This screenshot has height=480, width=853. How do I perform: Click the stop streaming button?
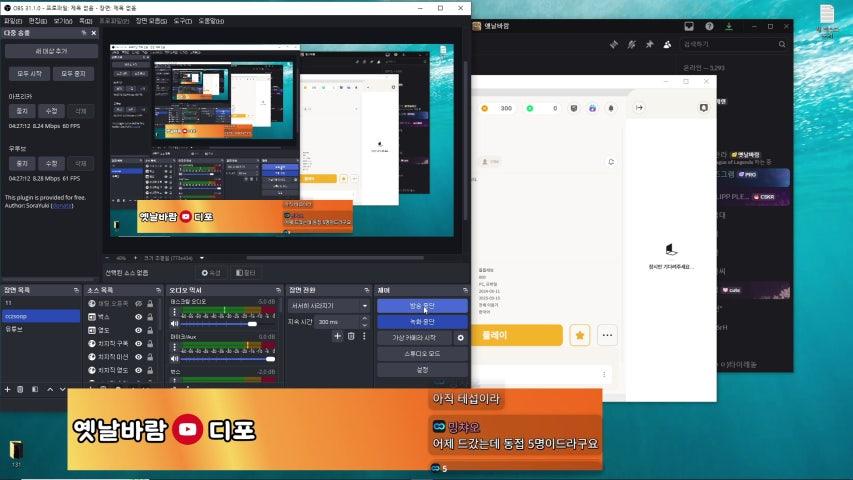pos(422,306)
